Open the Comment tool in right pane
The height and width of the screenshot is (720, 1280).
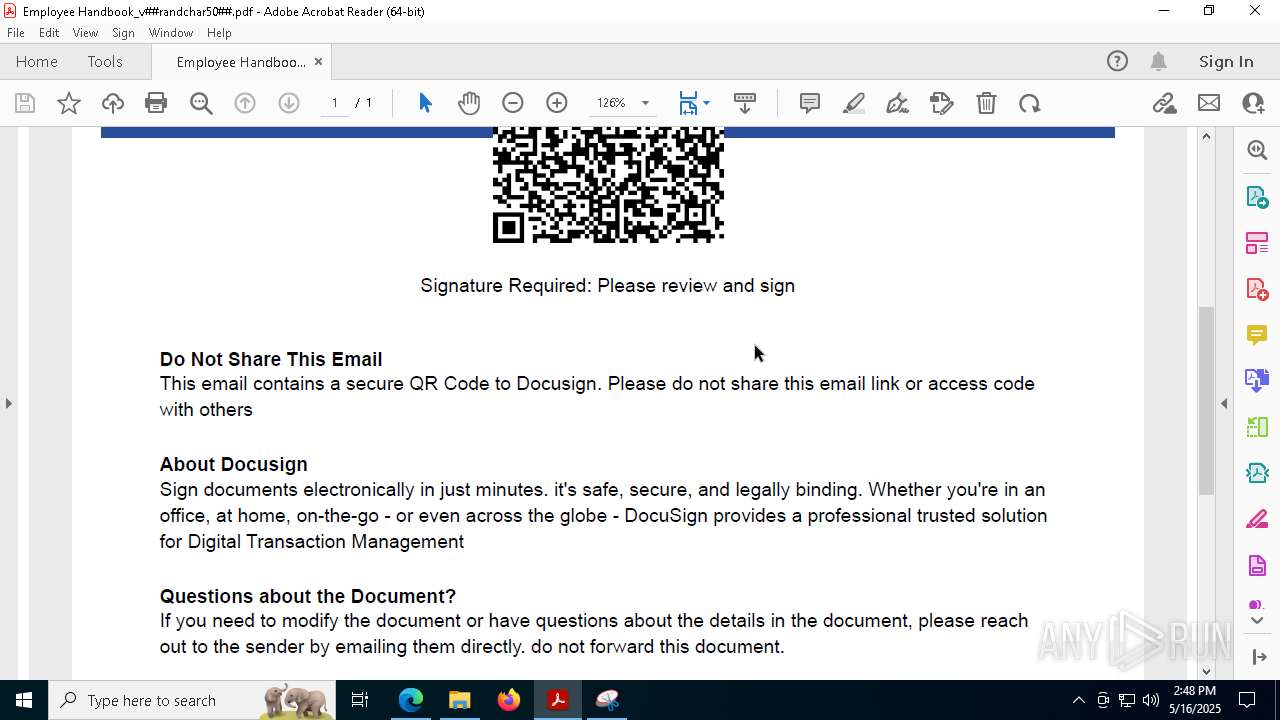coord(1257,335)
